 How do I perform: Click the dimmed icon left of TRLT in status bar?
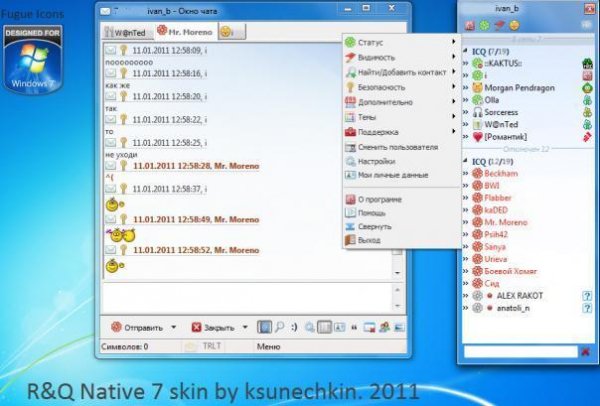190,347
